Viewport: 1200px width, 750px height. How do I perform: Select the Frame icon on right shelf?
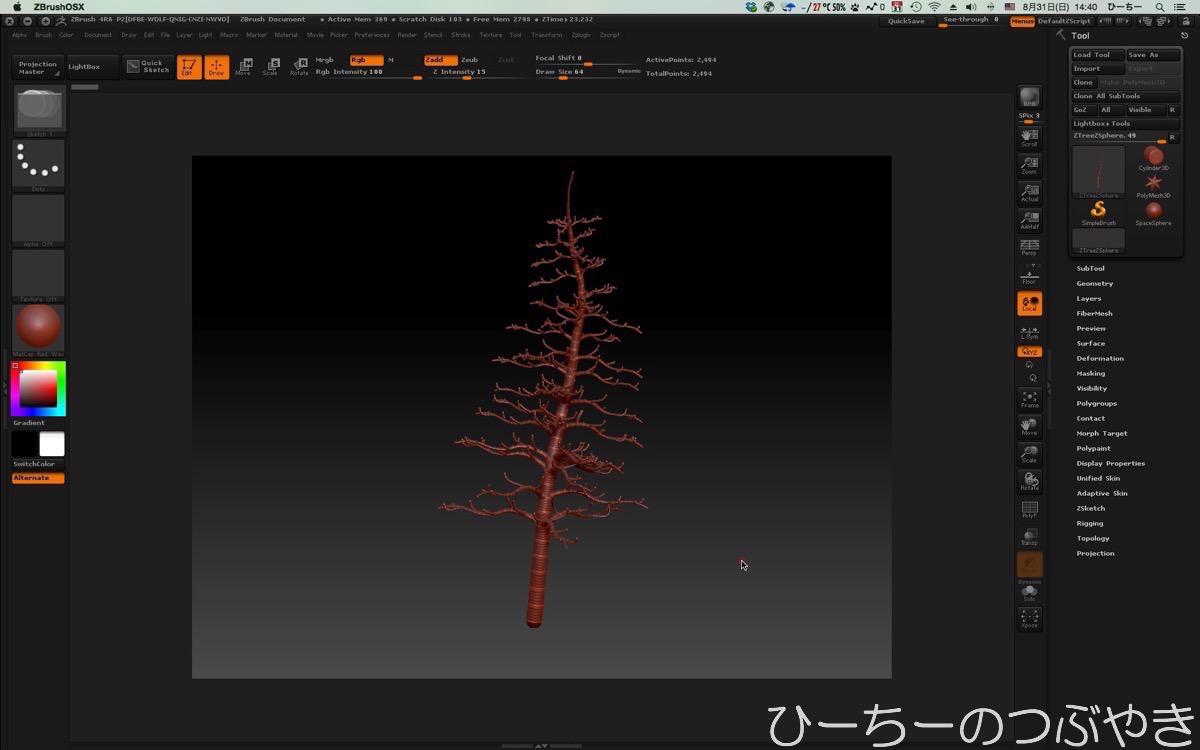point(1029,400)
